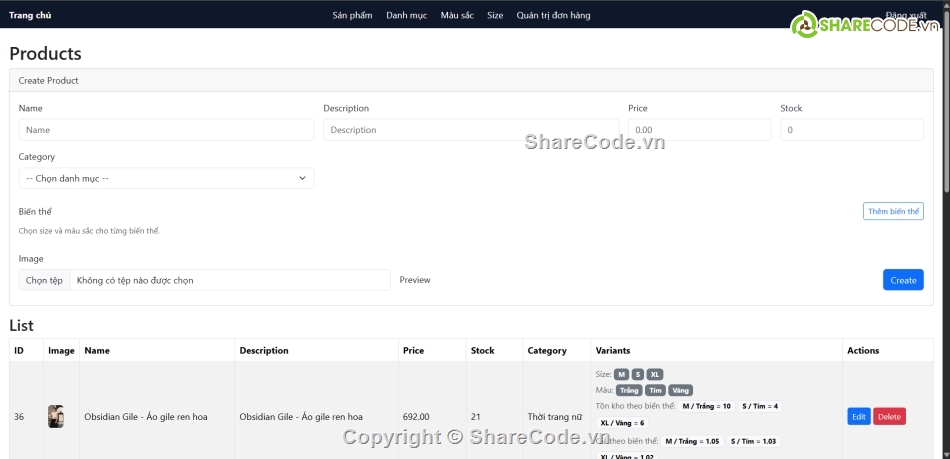Focus the Name input field
950x459 pixels.
167,130
